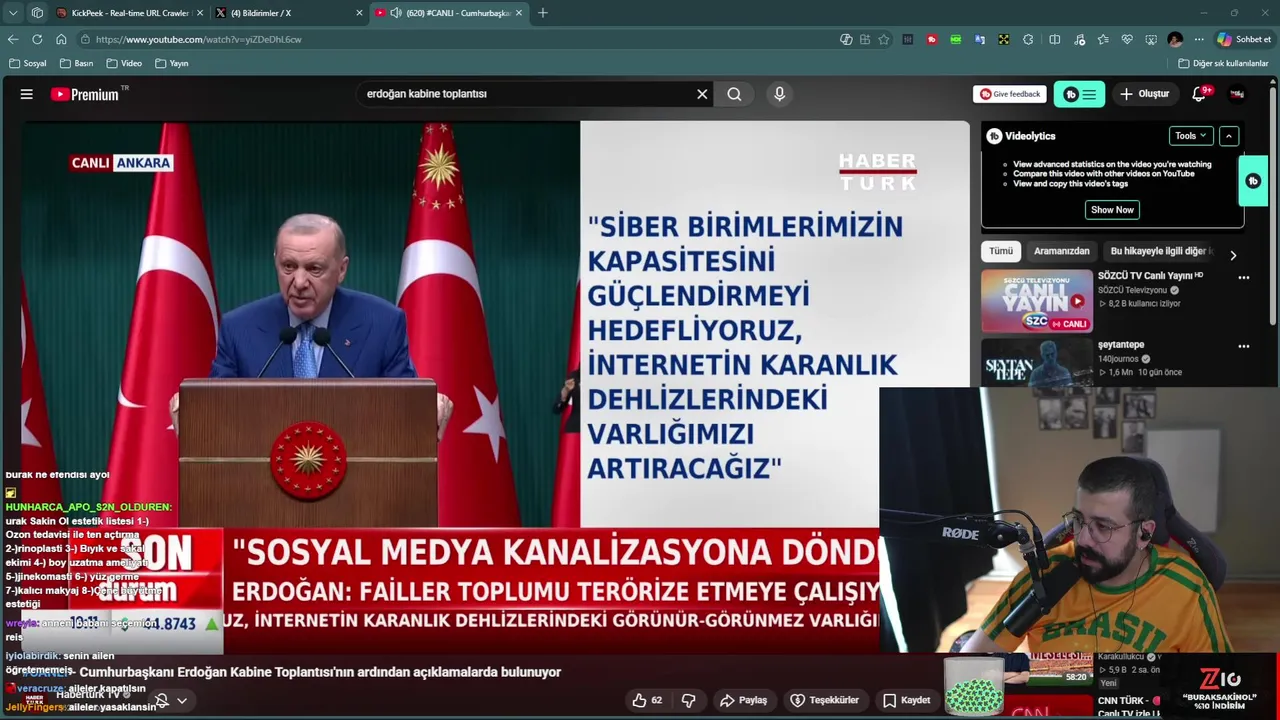Open the şeytantepe video thumbnail
This screenshot has width=1280, height=720.
tap(1037, 363)
